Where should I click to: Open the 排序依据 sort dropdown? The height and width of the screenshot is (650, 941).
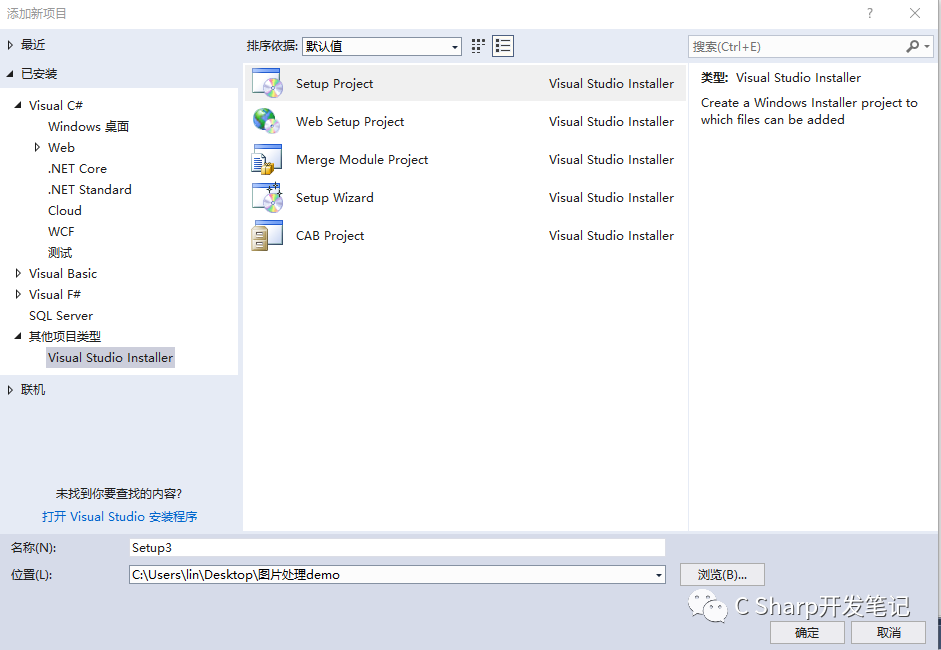click(x=382, y=46)
